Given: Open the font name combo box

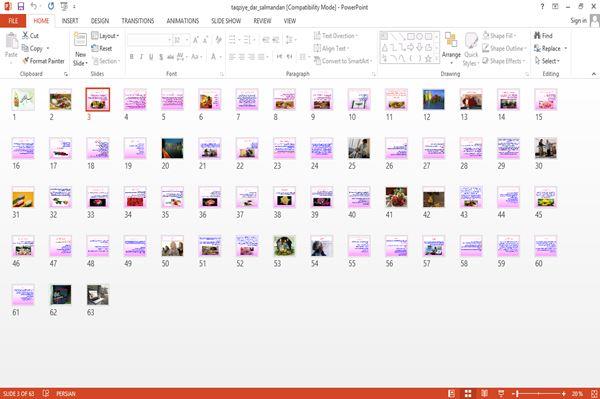Looking at the screenshot, I should point(149,40).
